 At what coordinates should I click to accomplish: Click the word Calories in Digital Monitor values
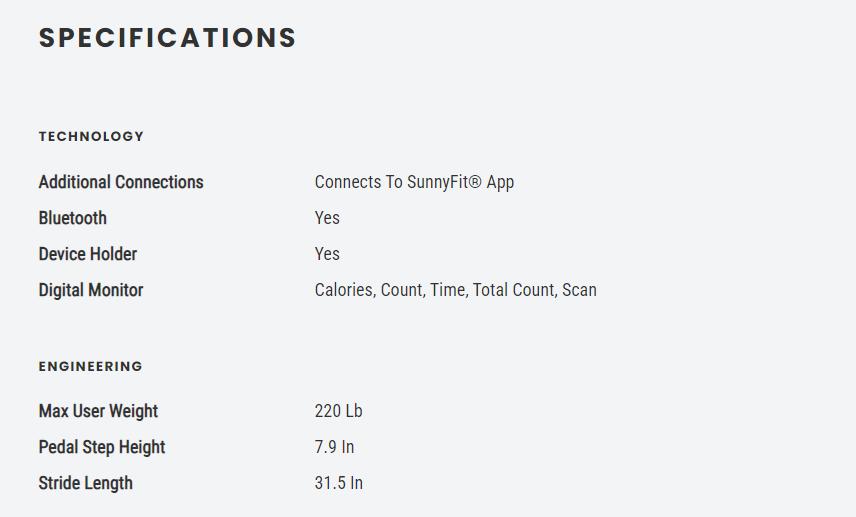point(344,290)
